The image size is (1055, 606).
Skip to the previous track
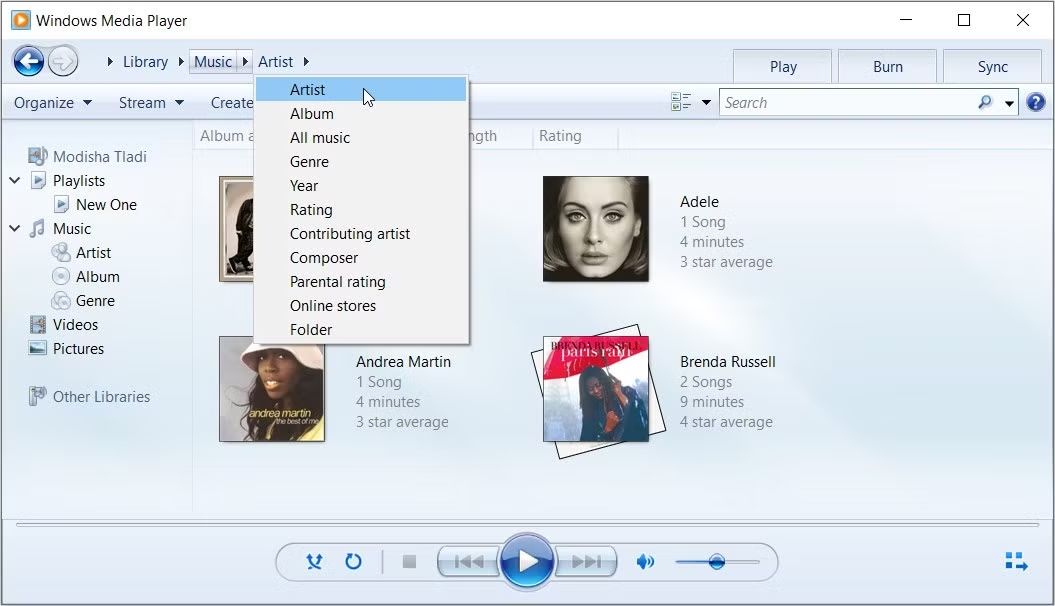[468, 562]
